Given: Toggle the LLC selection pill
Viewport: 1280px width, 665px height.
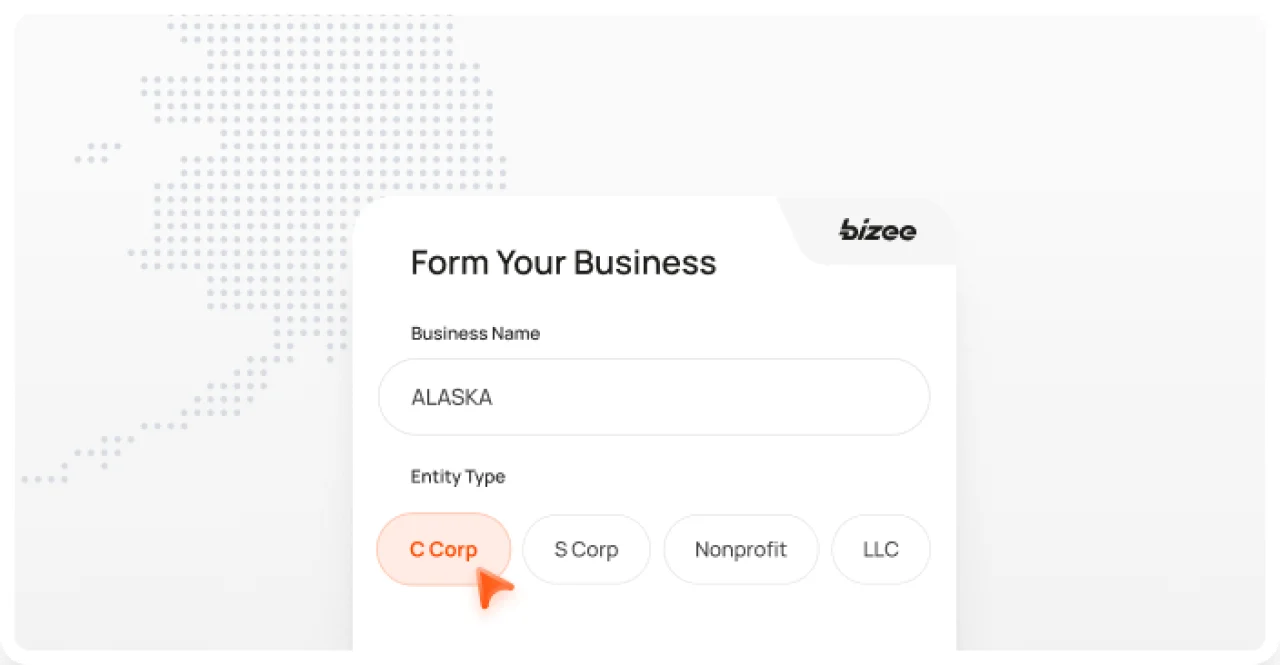Looking at the screenshot, I should tap(881, 549).
